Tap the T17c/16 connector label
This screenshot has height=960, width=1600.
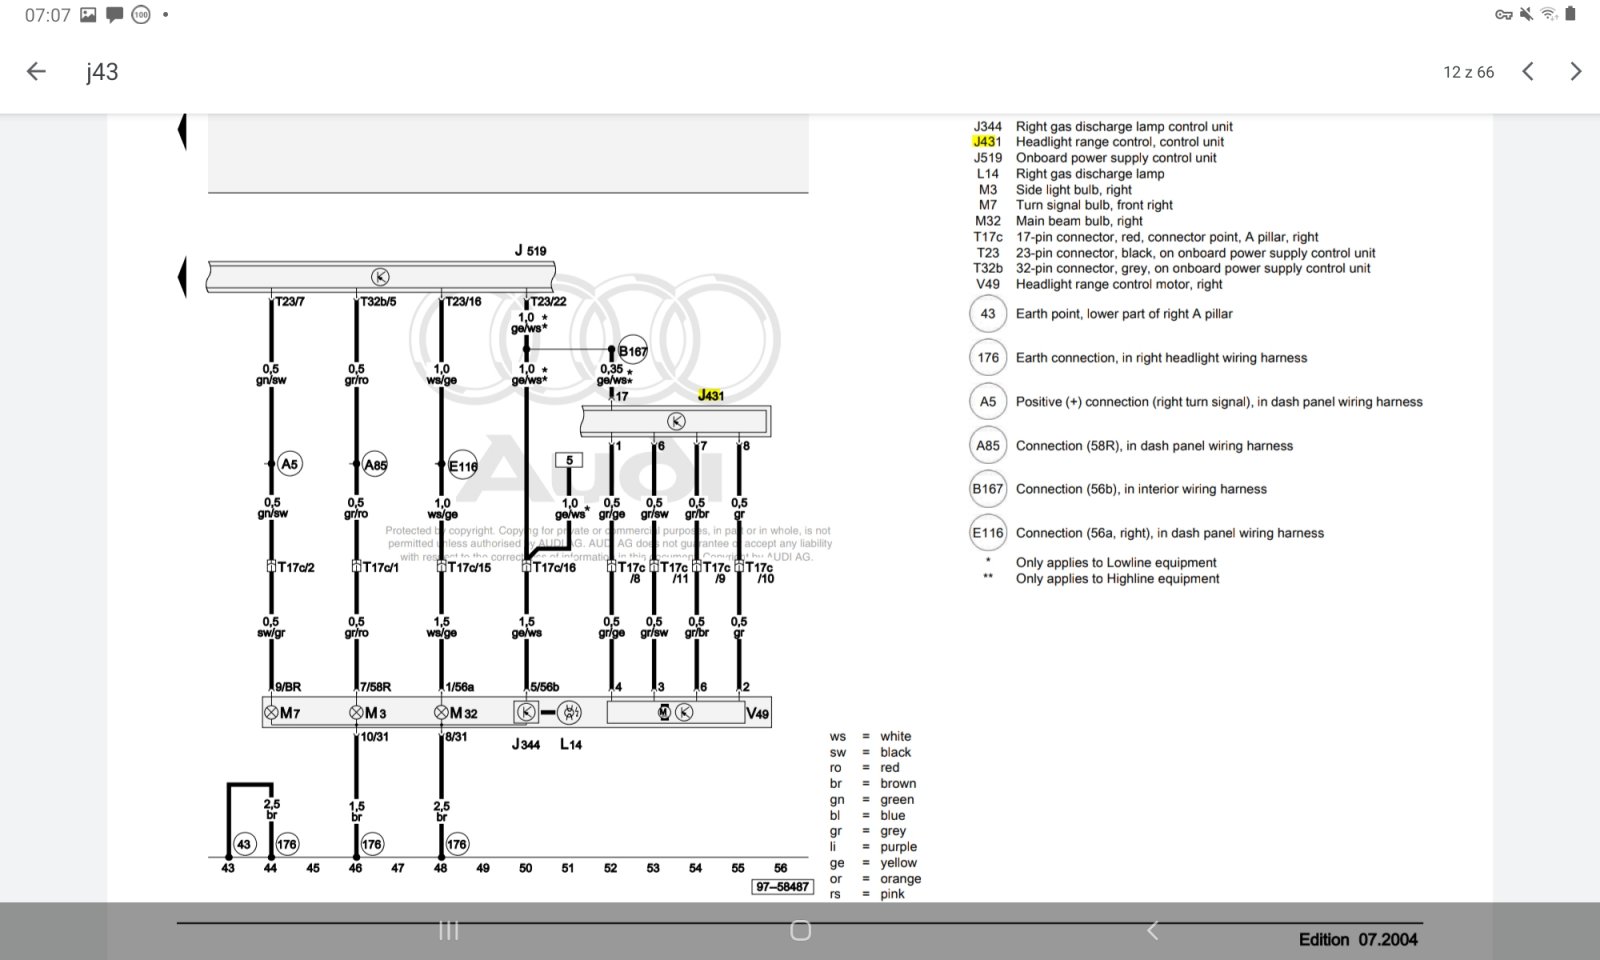pos(555,567)
